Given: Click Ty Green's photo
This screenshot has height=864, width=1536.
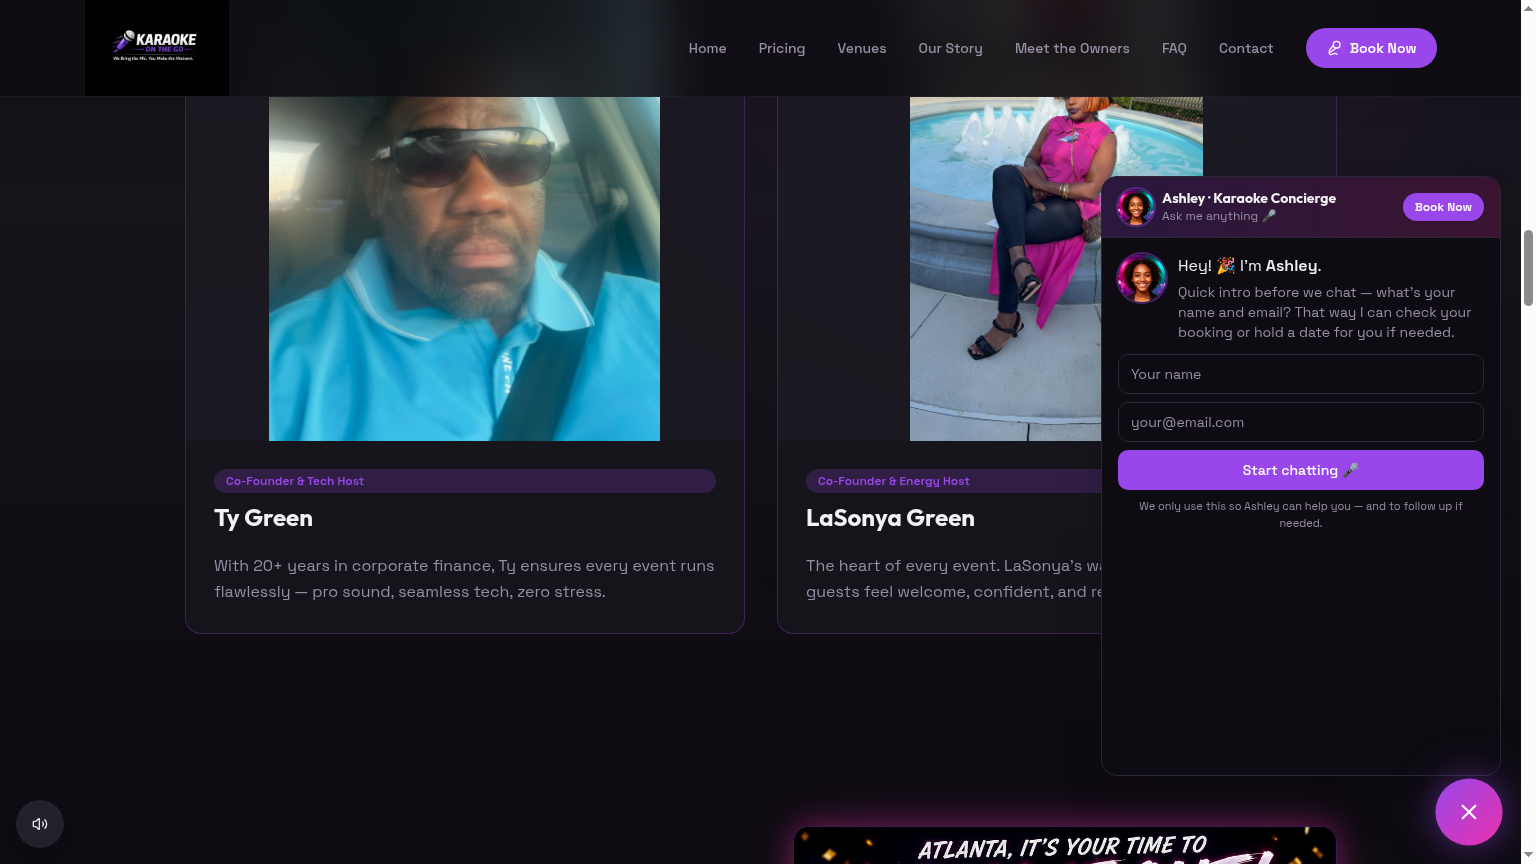Looking at the screenshot, I should pos(464,268).
